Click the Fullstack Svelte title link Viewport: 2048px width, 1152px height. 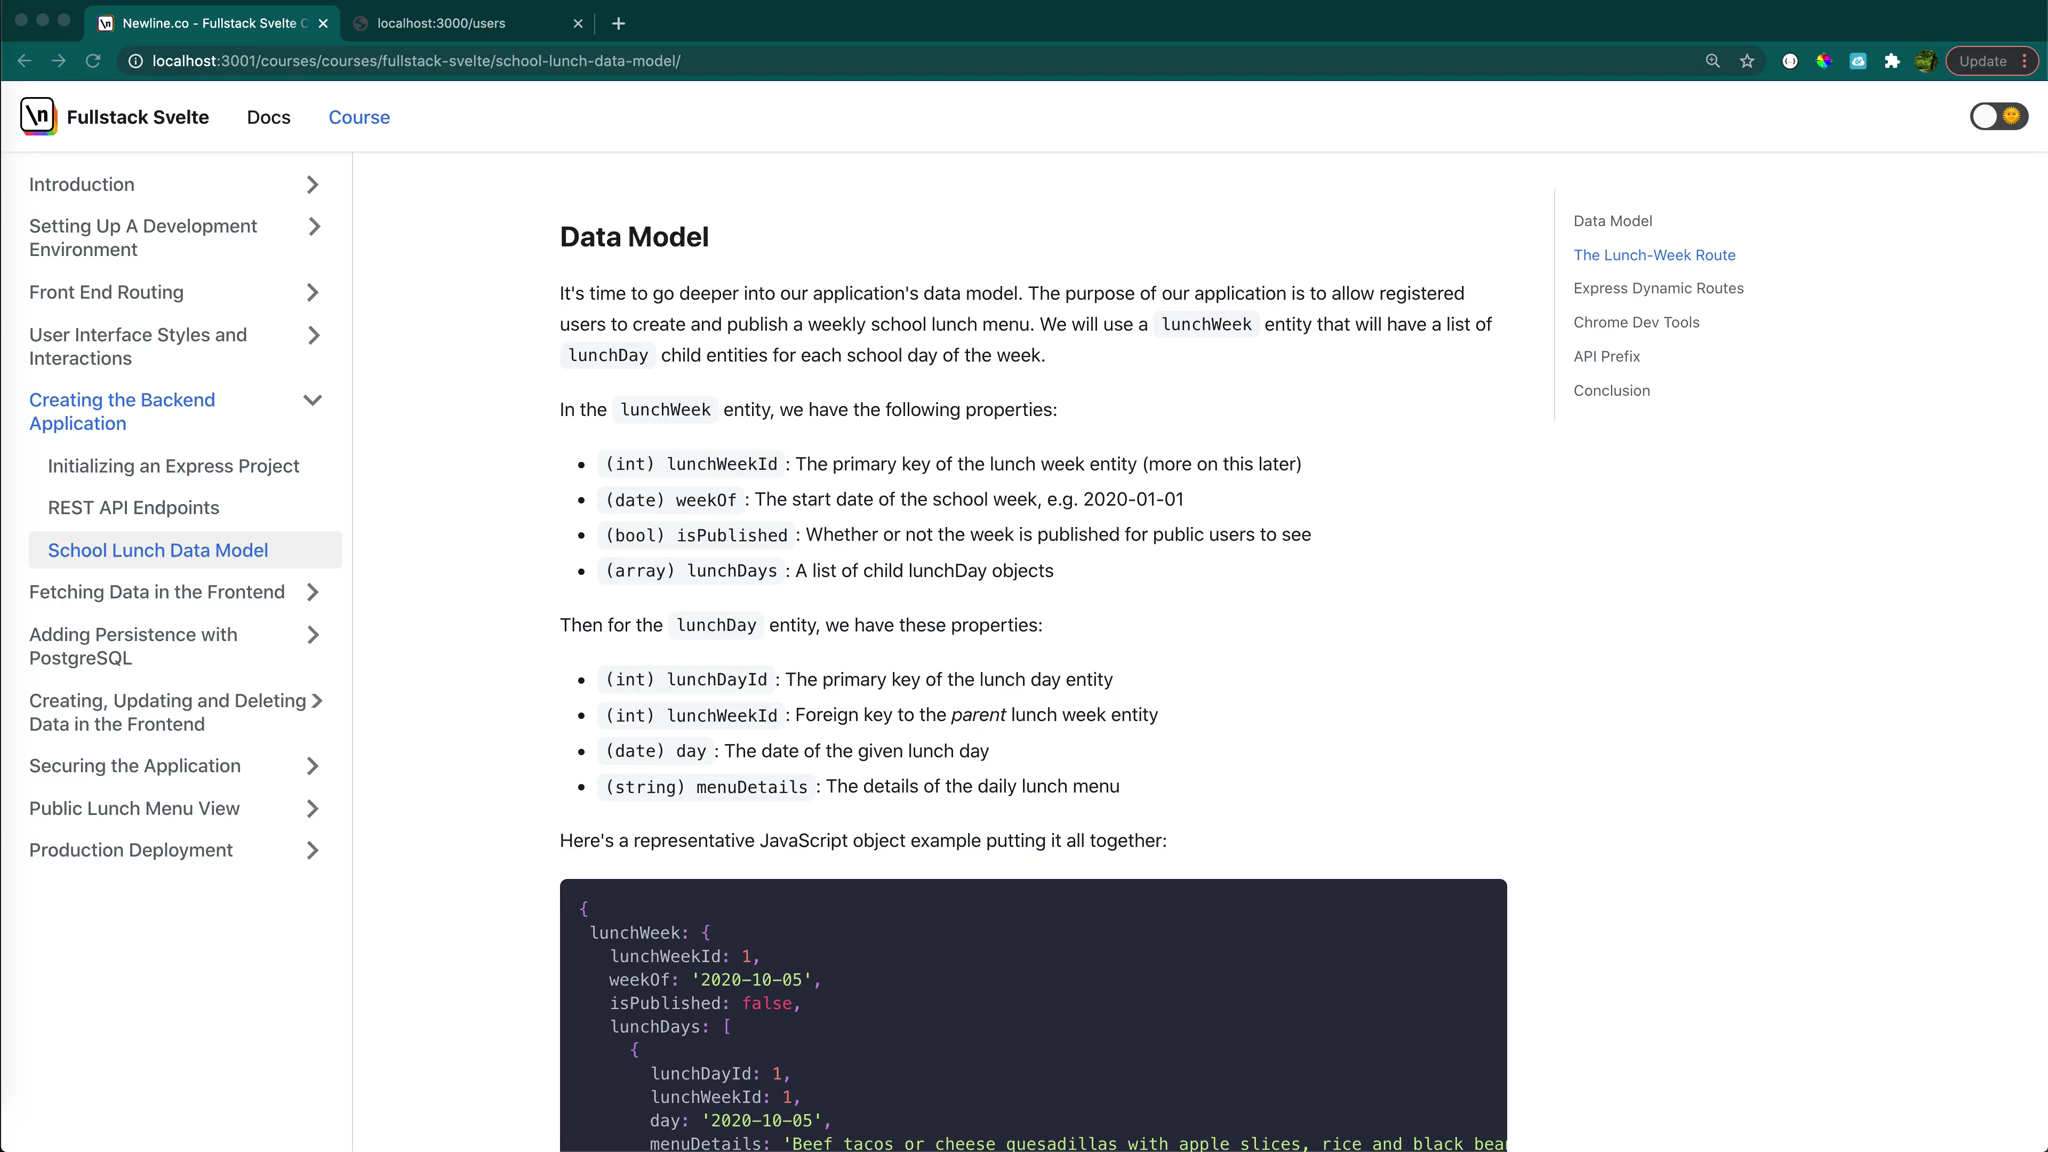pyautogui.click(x=137, y=117)
